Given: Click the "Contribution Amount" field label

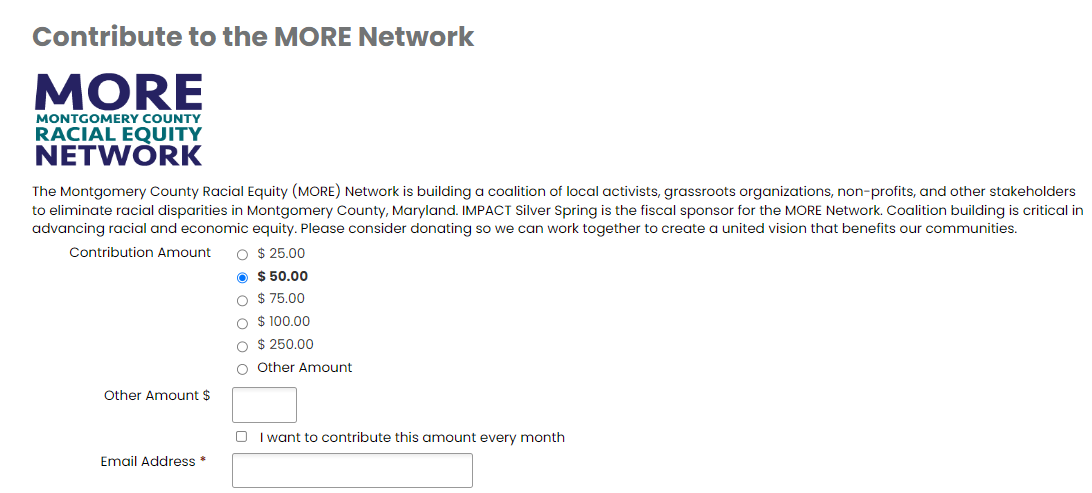Looking at the screenshot, I should (140, 253).
